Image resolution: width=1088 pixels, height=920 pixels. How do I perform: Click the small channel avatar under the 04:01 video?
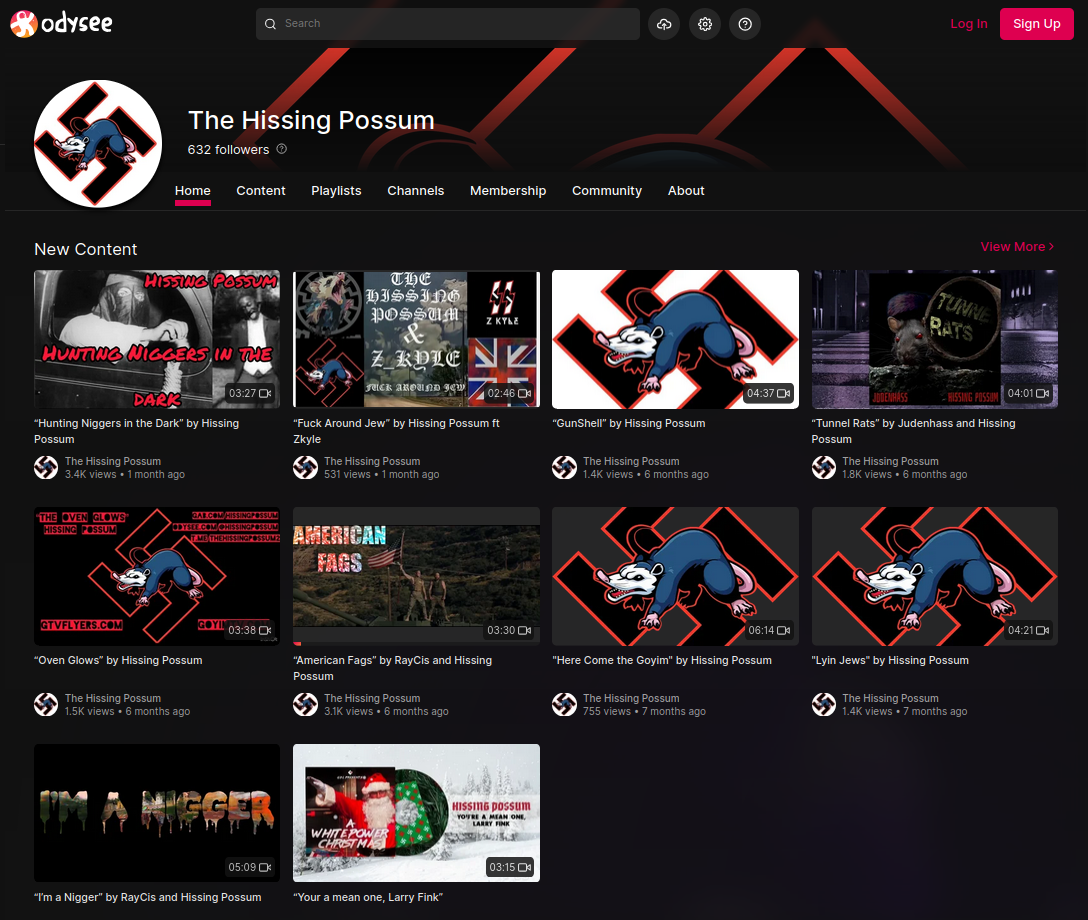coord(824,468)
